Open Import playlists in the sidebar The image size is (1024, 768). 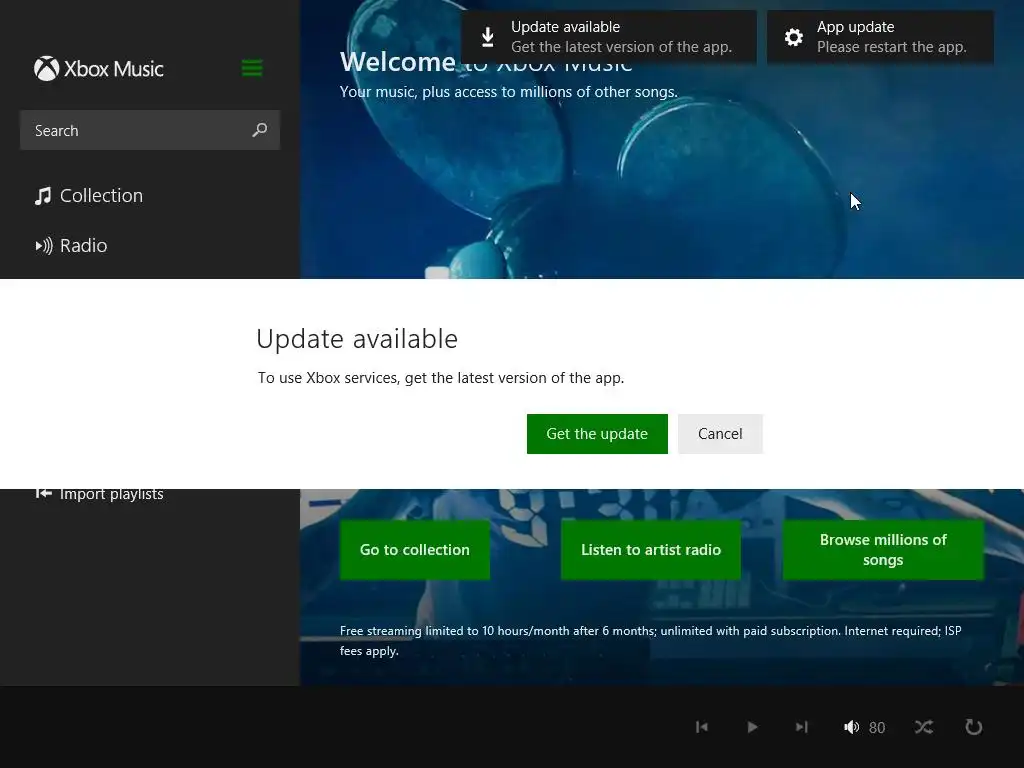(99, 494)
